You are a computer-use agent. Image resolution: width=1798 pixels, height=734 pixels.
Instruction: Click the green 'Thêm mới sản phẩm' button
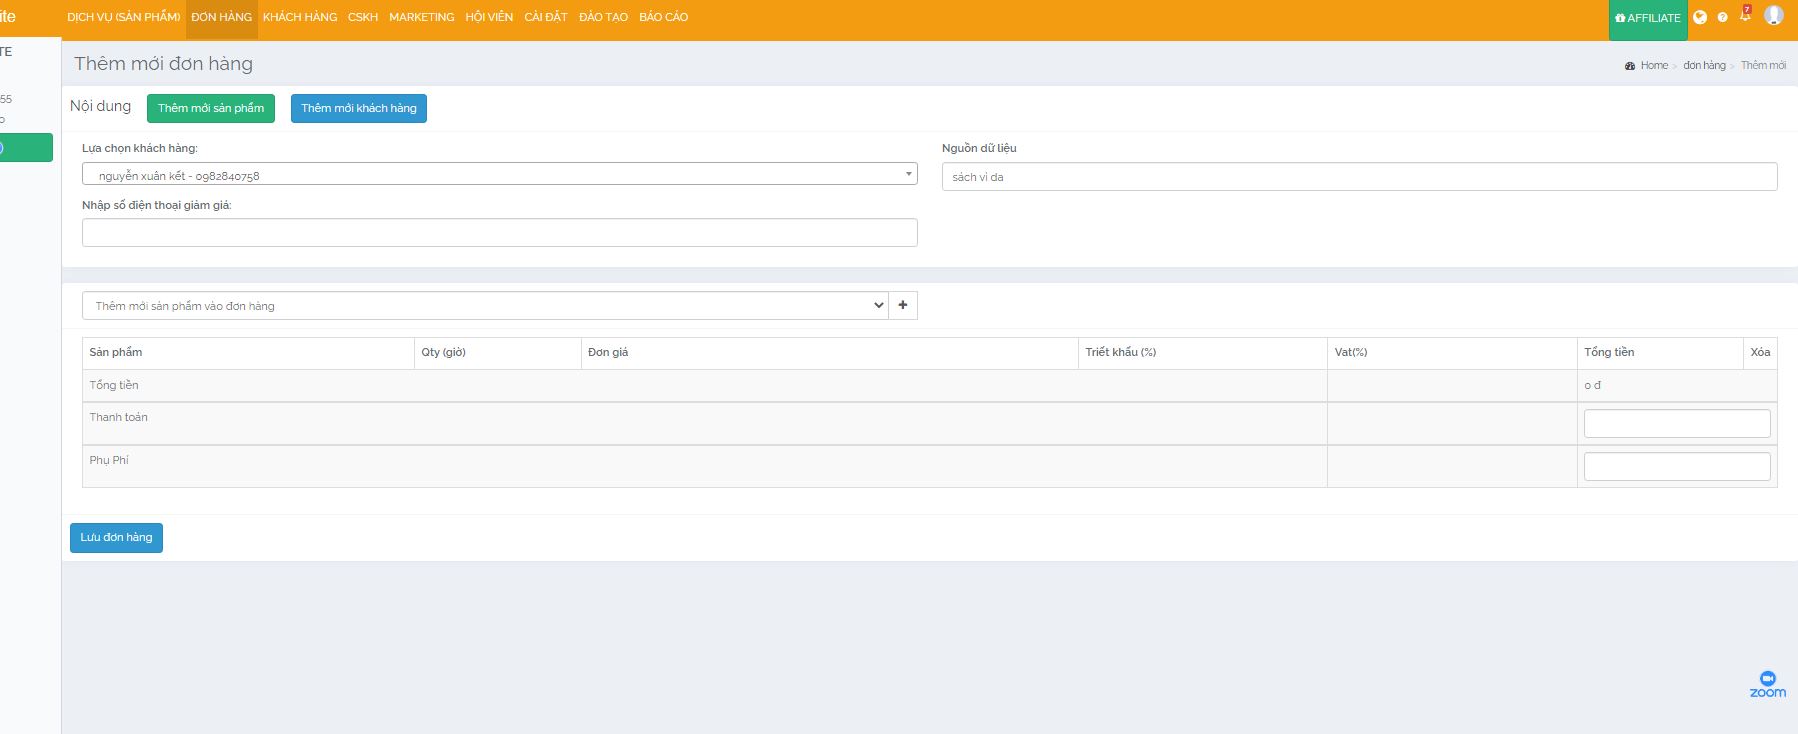(x=211, y=108)
